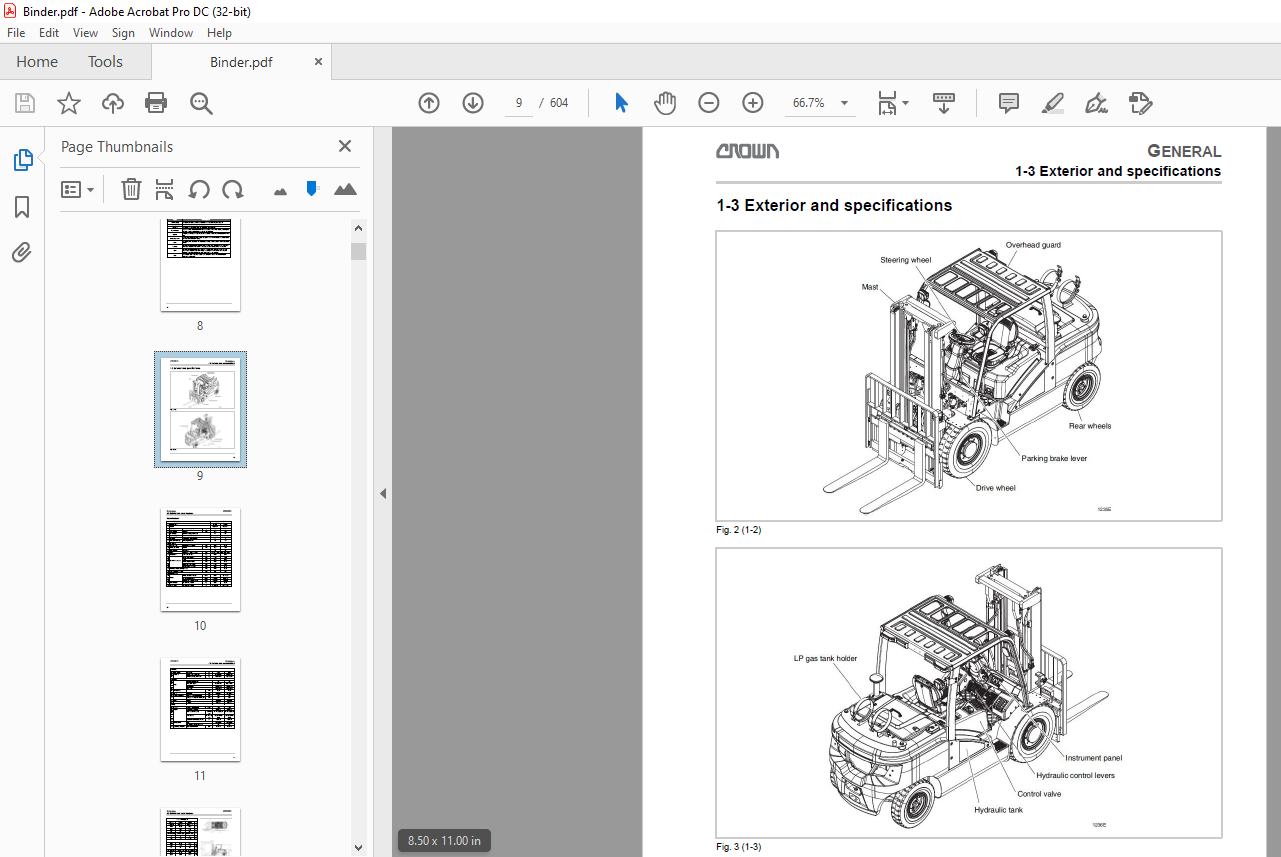Delete selected page with trash icon
The width and height of the screenshot is (1281, 857).
point(131,189)
